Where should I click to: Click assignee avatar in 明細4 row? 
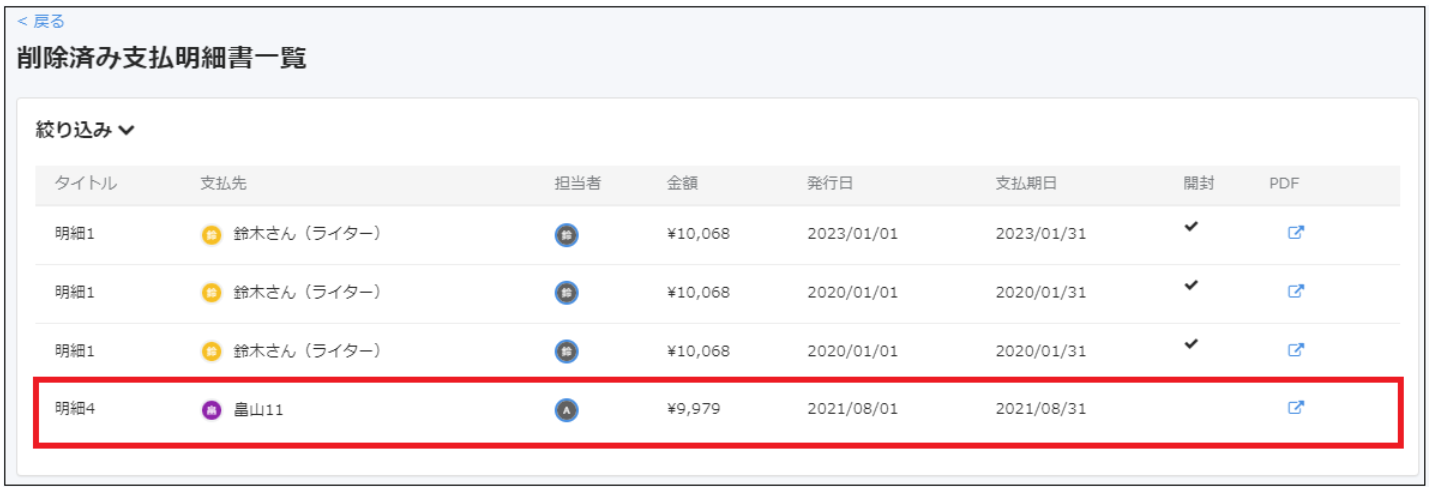pyautogui.click(x=566, y=409)
